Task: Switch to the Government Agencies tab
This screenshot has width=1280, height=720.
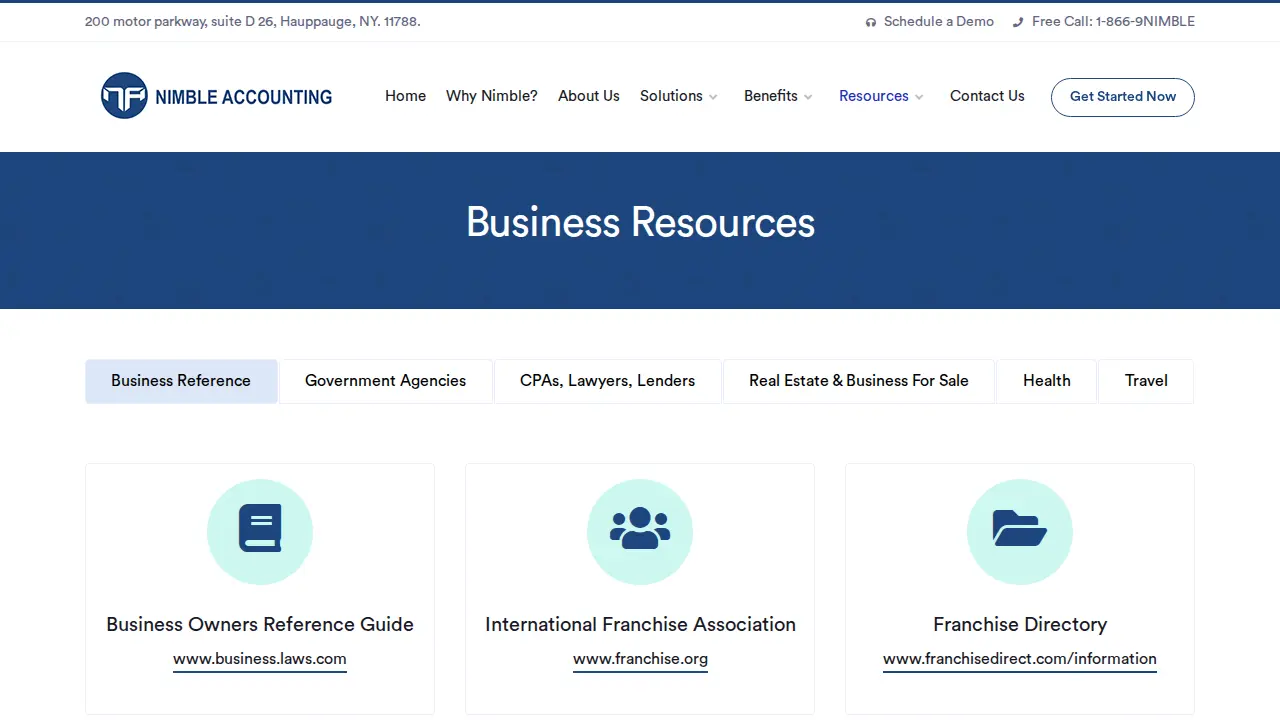Action: coord(385,381)
